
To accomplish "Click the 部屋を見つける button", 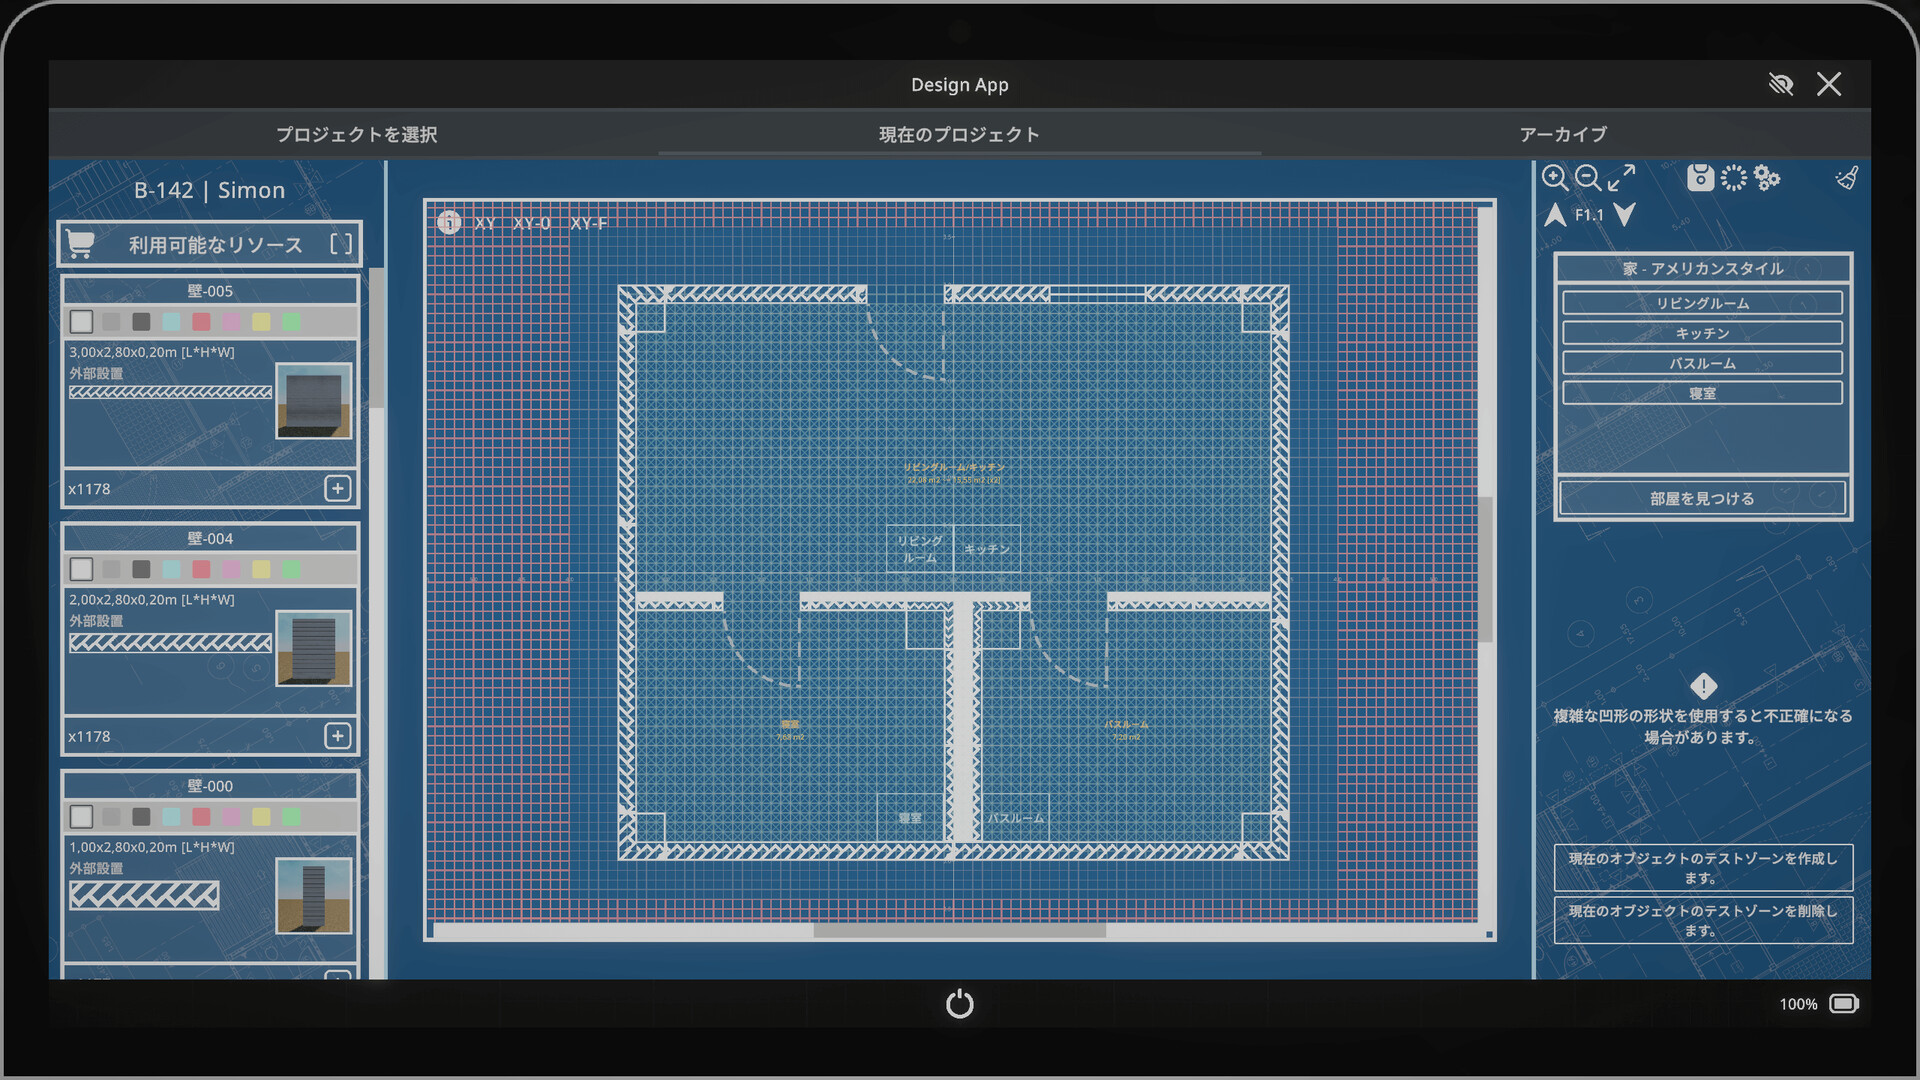I will [1702, 498].
